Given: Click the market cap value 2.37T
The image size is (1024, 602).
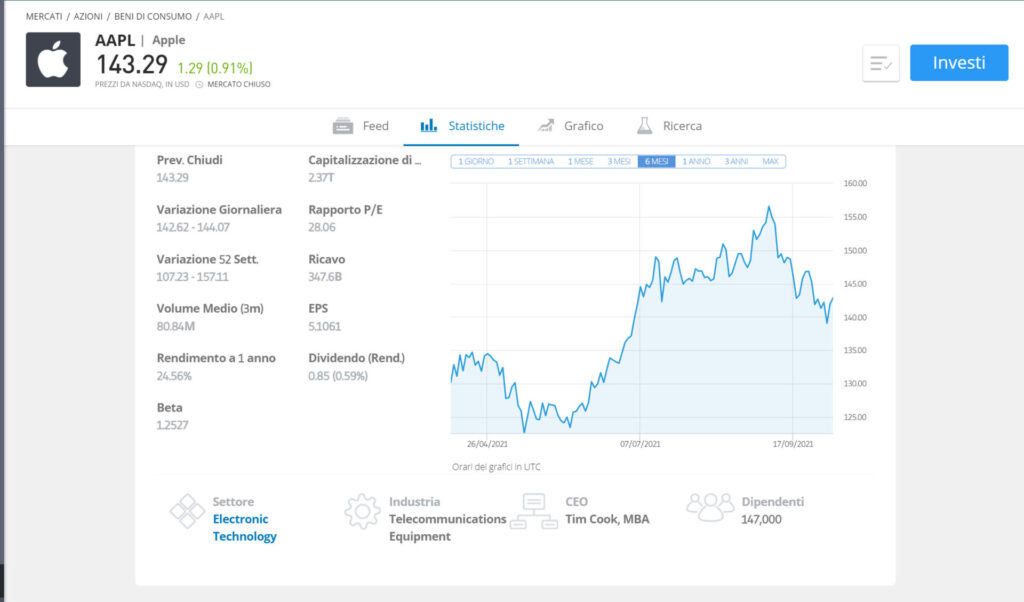Looking at the screenshot, I should pyautogui.click(x=321, y=178).
